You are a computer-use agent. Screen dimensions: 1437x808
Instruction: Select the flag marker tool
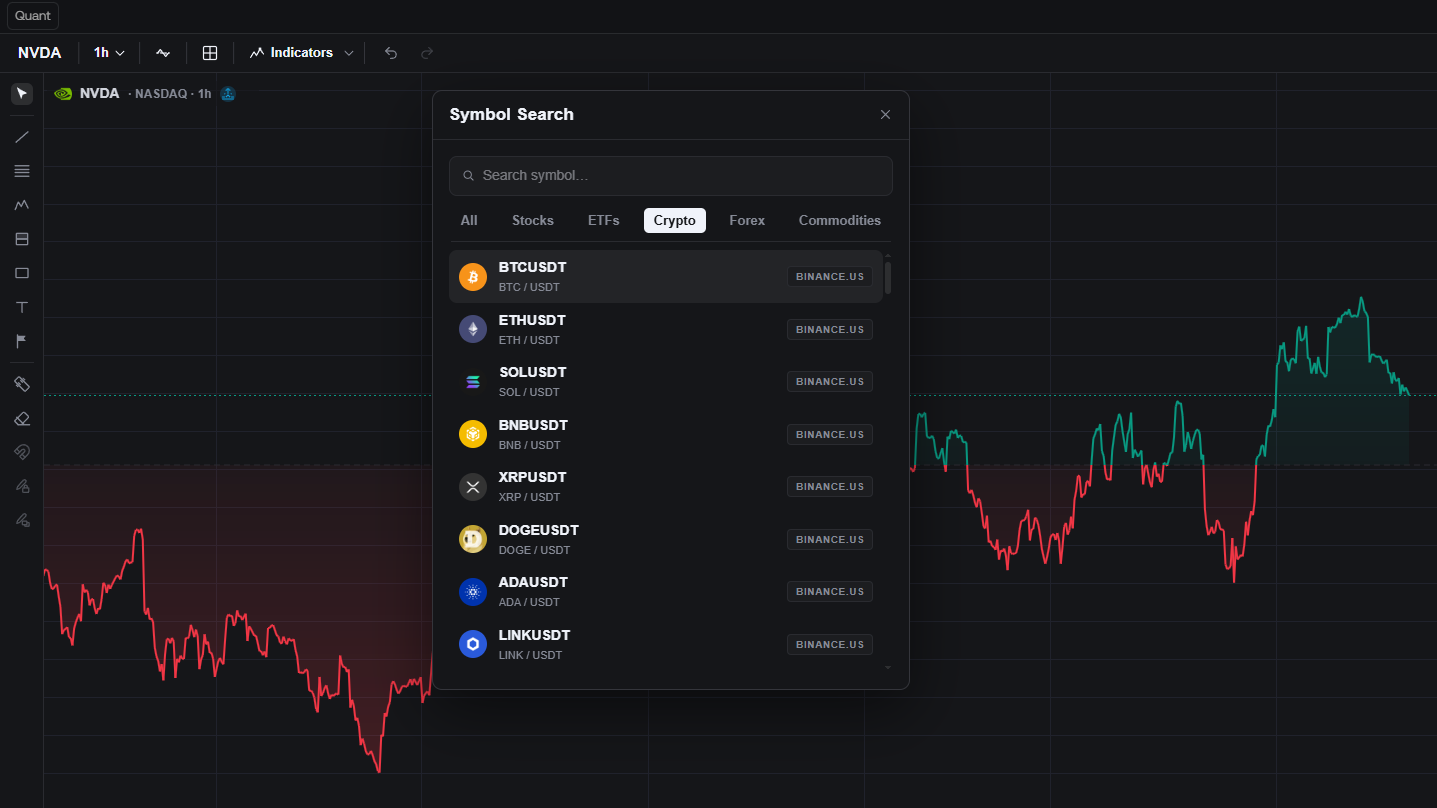(22, 341)
